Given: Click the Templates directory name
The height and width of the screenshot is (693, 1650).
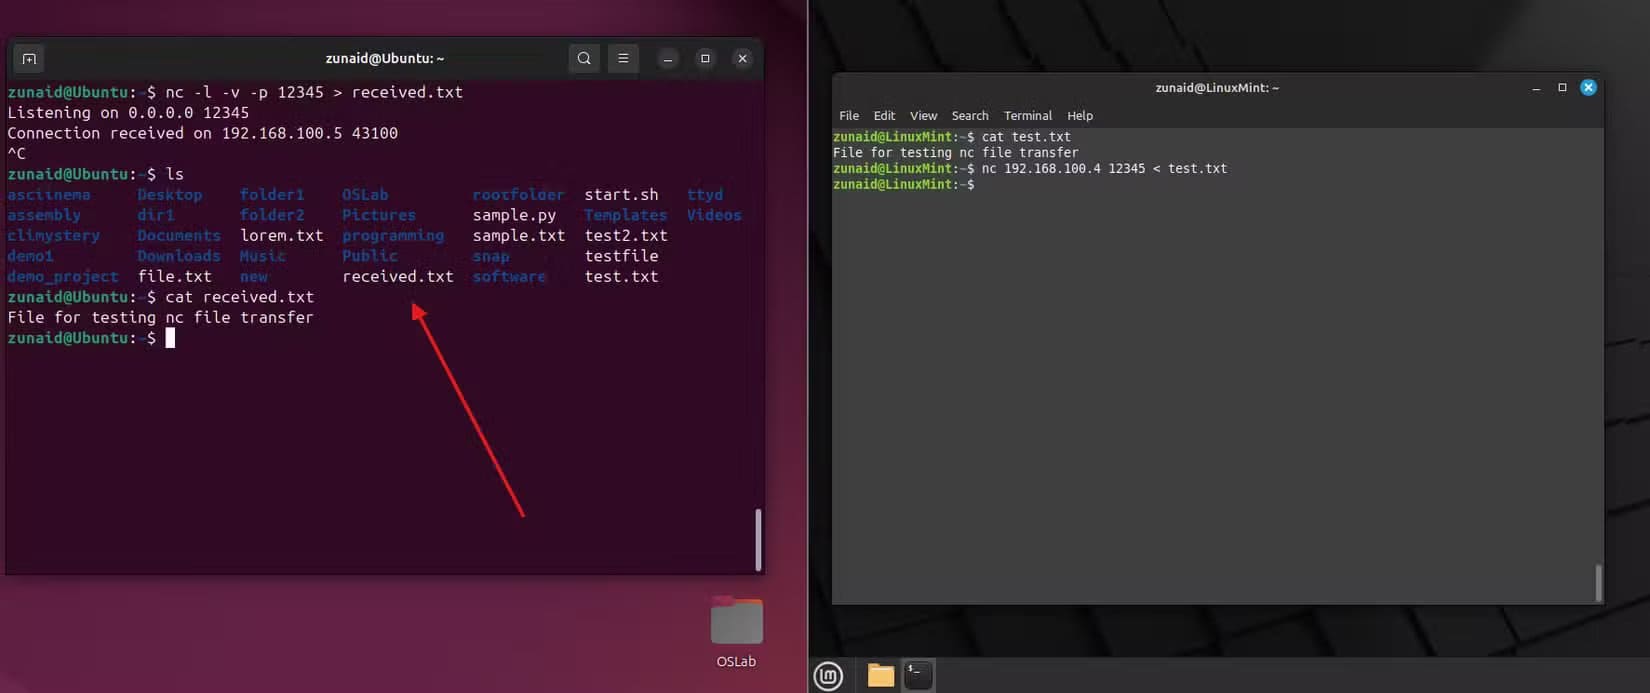Looking at the screenshot, I should pyautogui.click(x=626, y=216).
